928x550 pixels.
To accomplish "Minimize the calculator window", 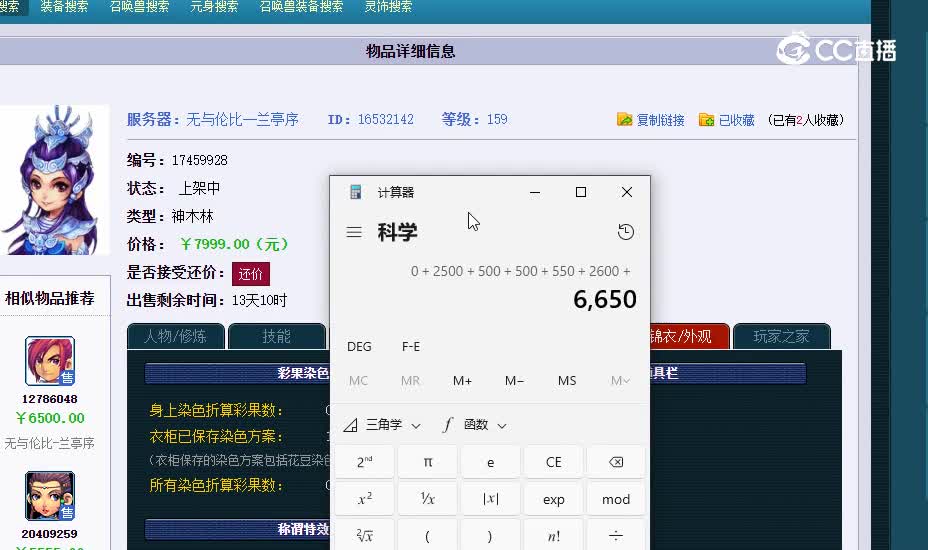I will 534,192.
